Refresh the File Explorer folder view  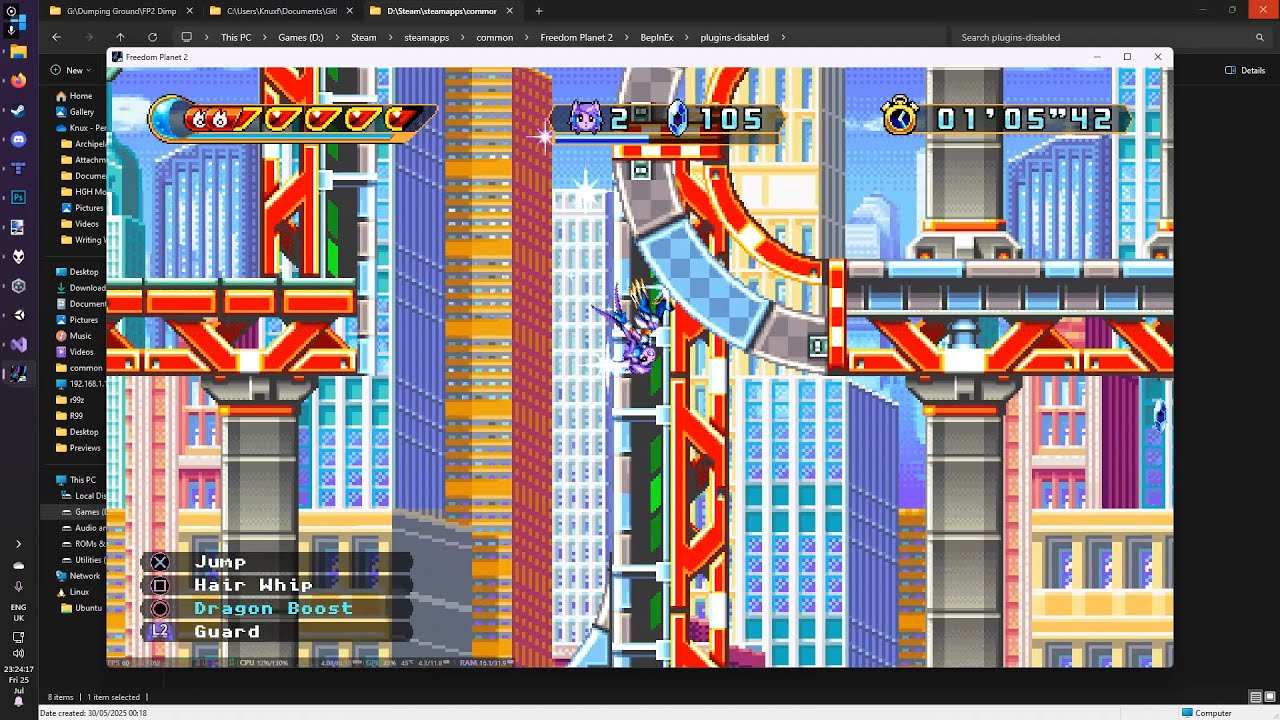point(152,37)
